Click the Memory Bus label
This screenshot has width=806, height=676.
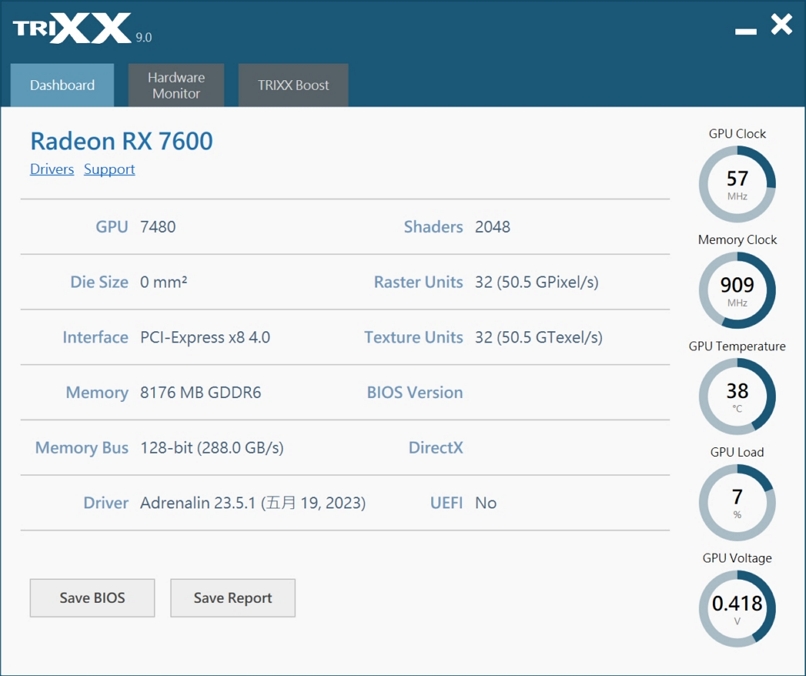pos(82,448)
